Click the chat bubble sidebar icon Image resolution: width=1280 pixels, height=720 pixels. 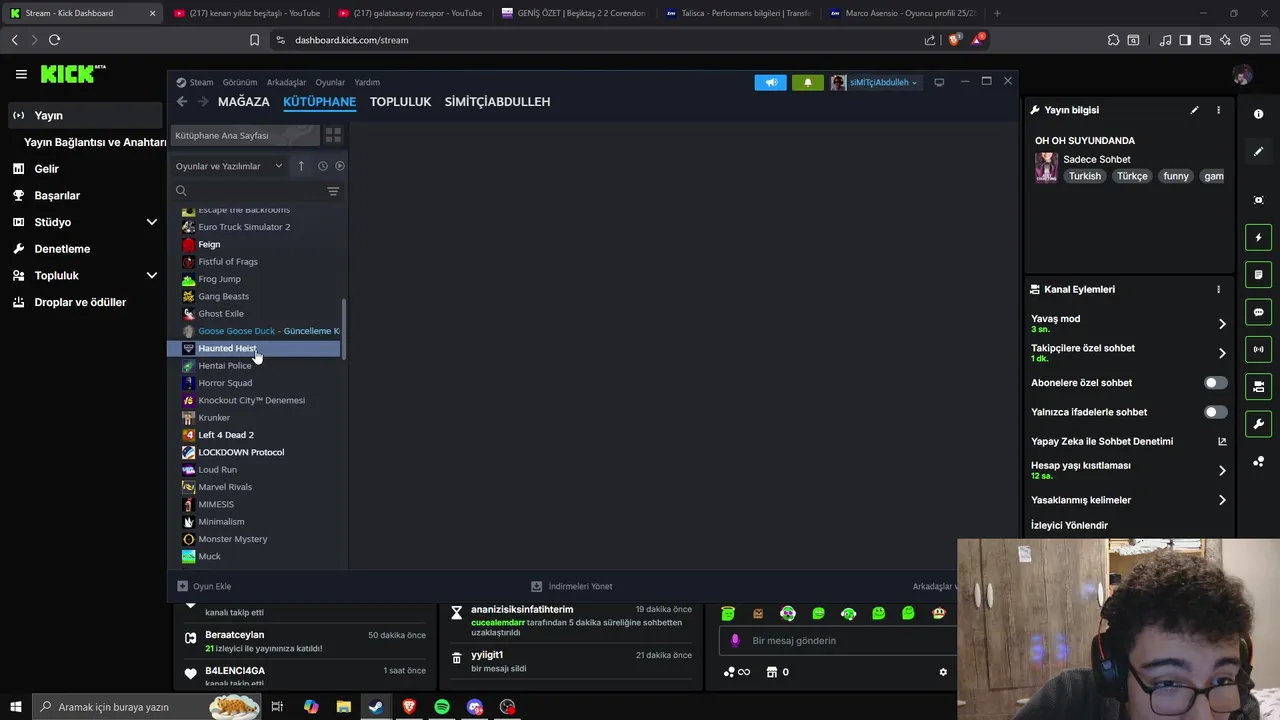(1258, 312)
